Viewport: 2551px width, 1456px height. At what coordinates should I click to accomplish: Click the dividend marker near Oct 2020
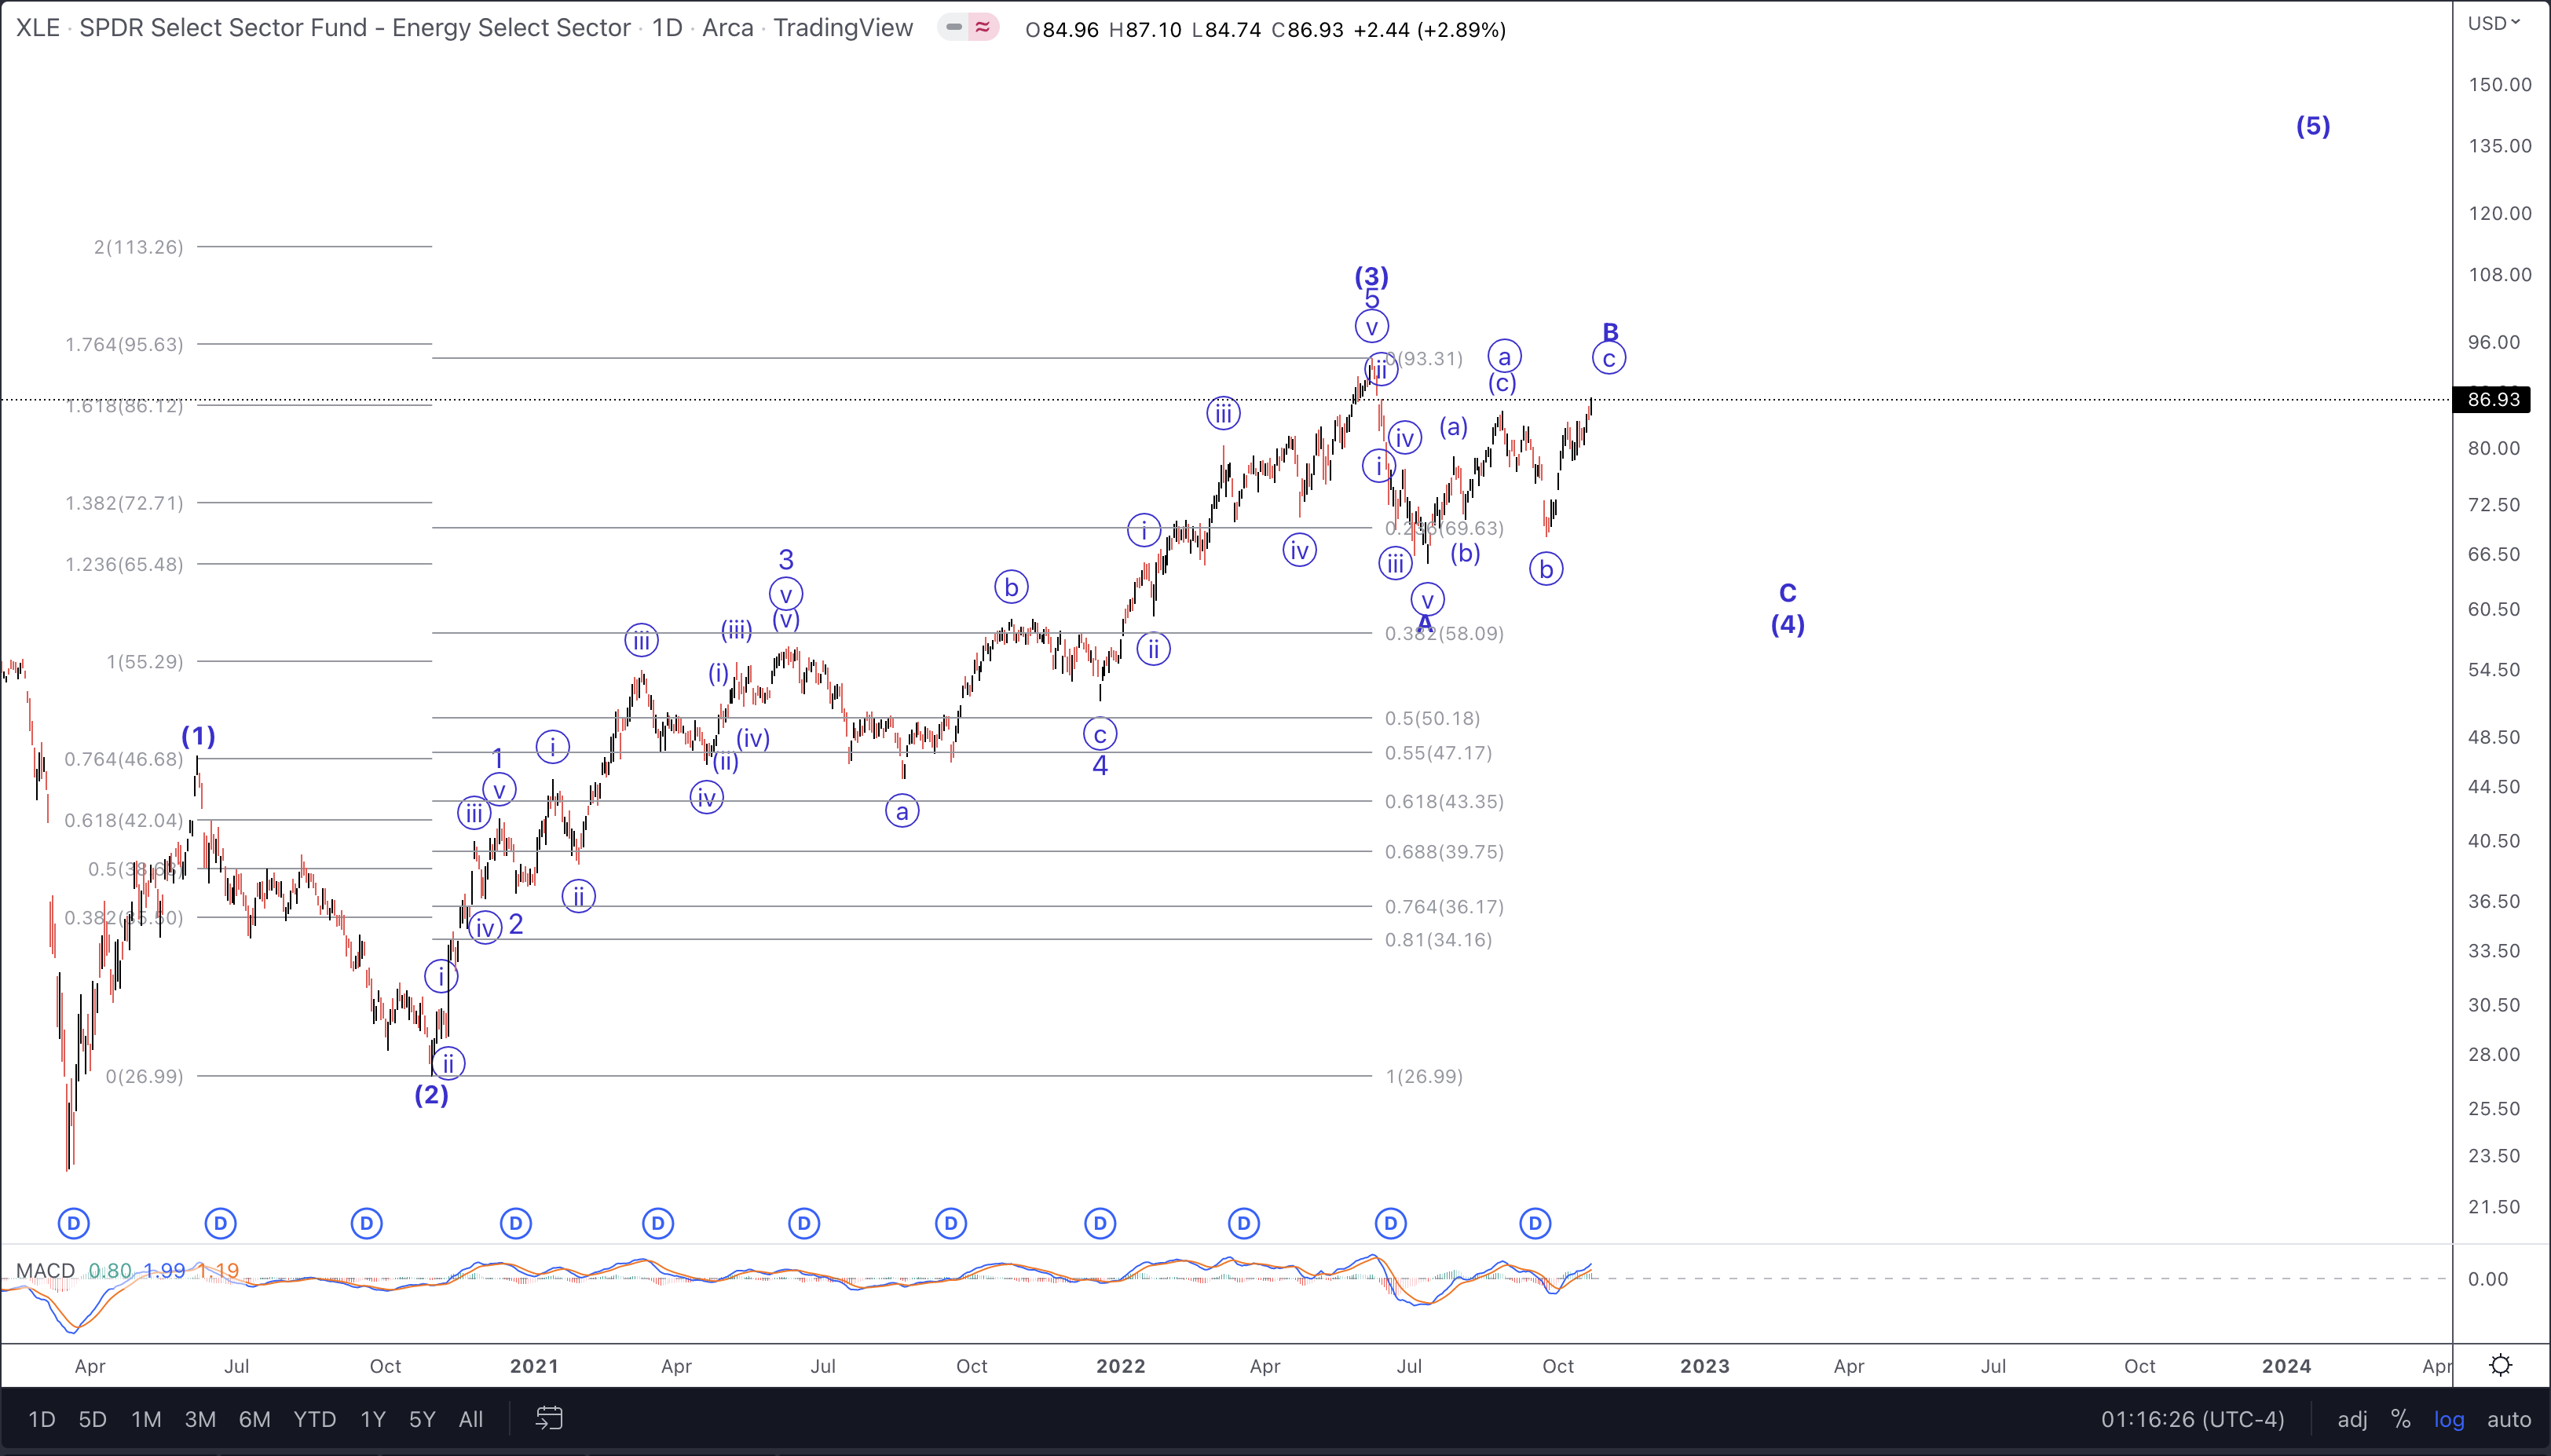[x=366, y=1223]
